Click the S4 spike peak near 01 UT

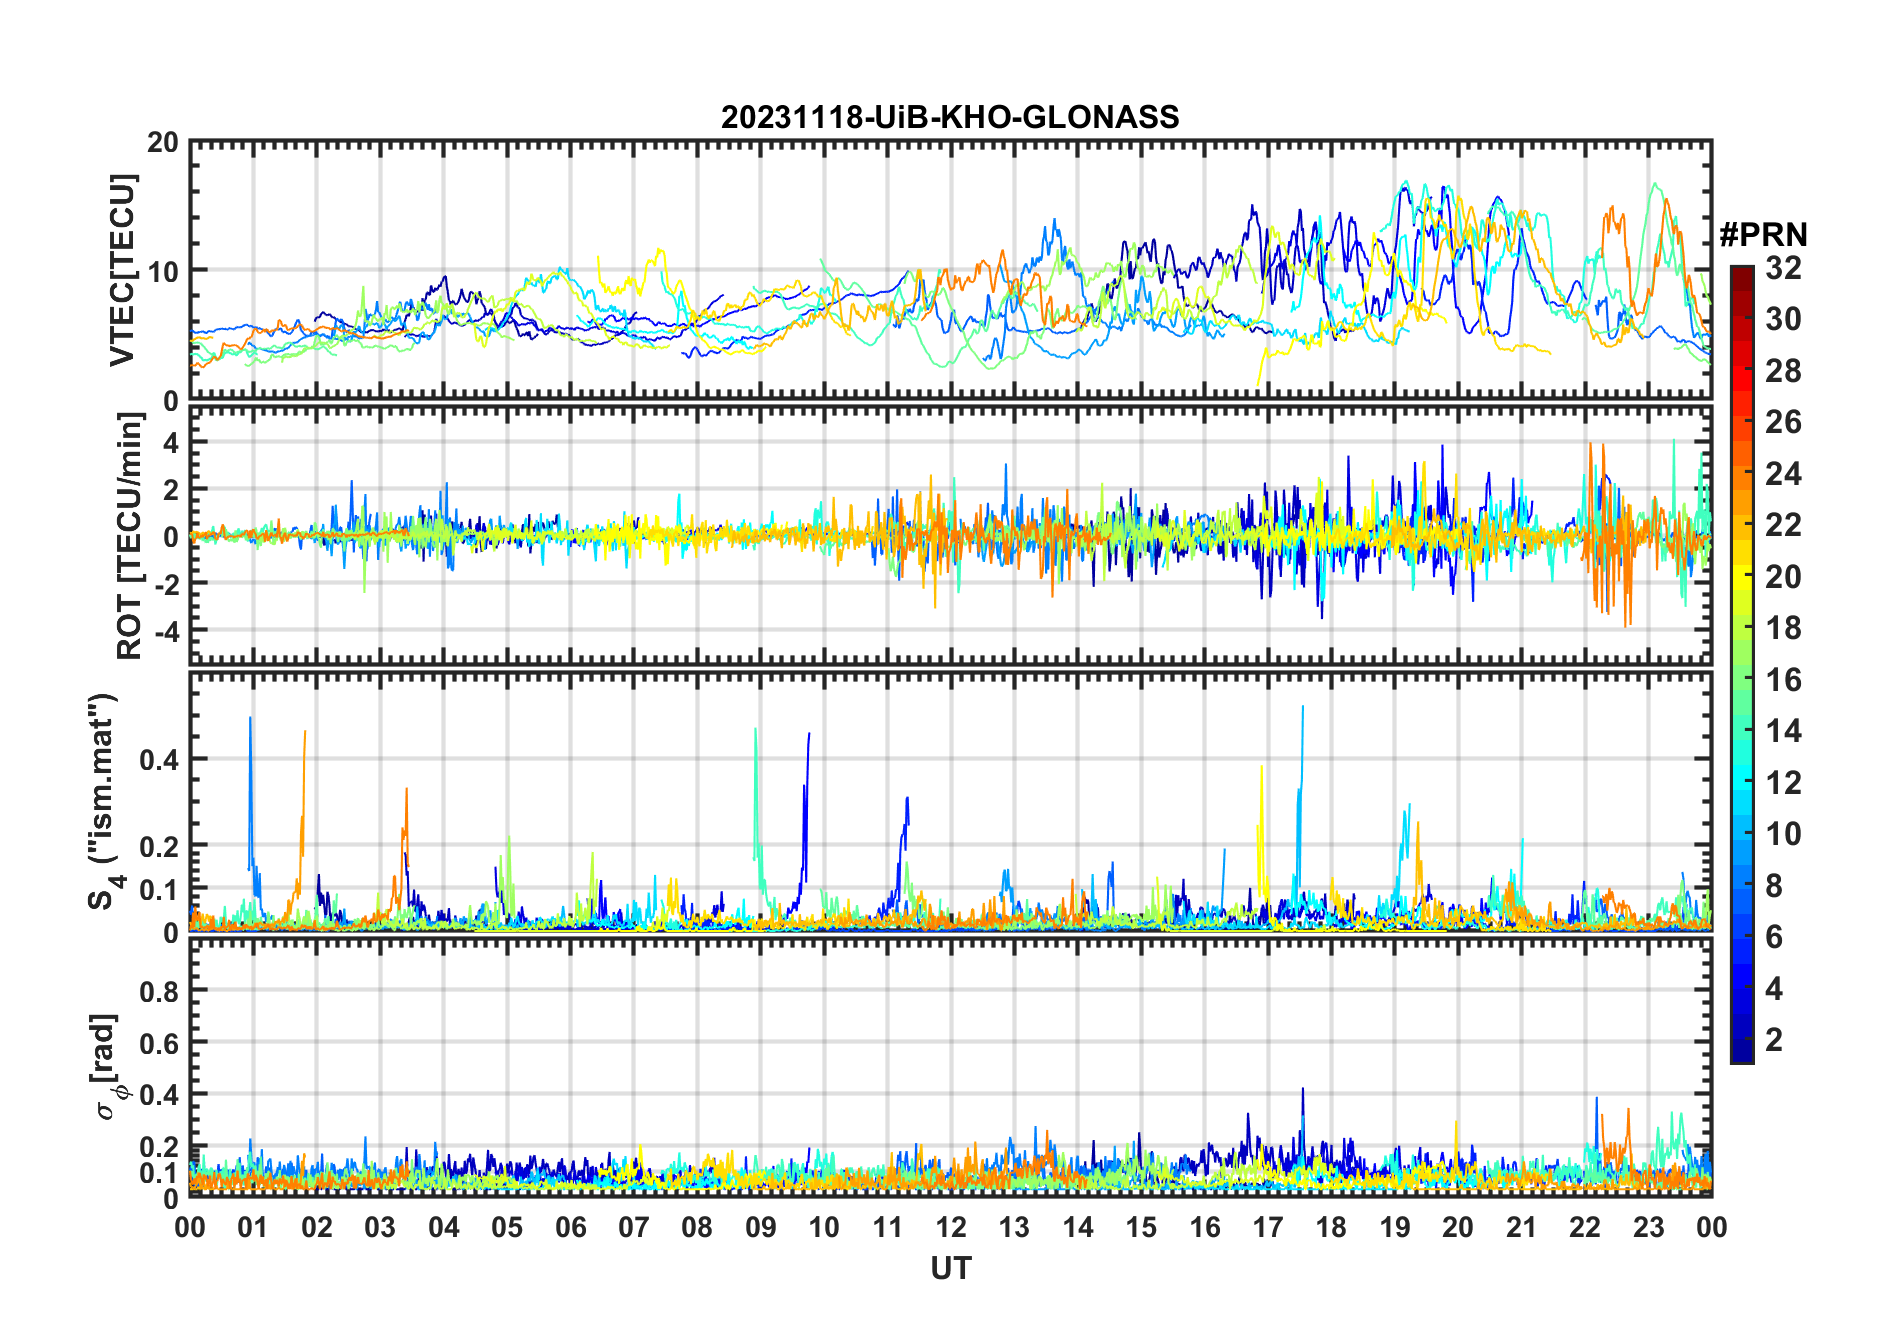250,718
